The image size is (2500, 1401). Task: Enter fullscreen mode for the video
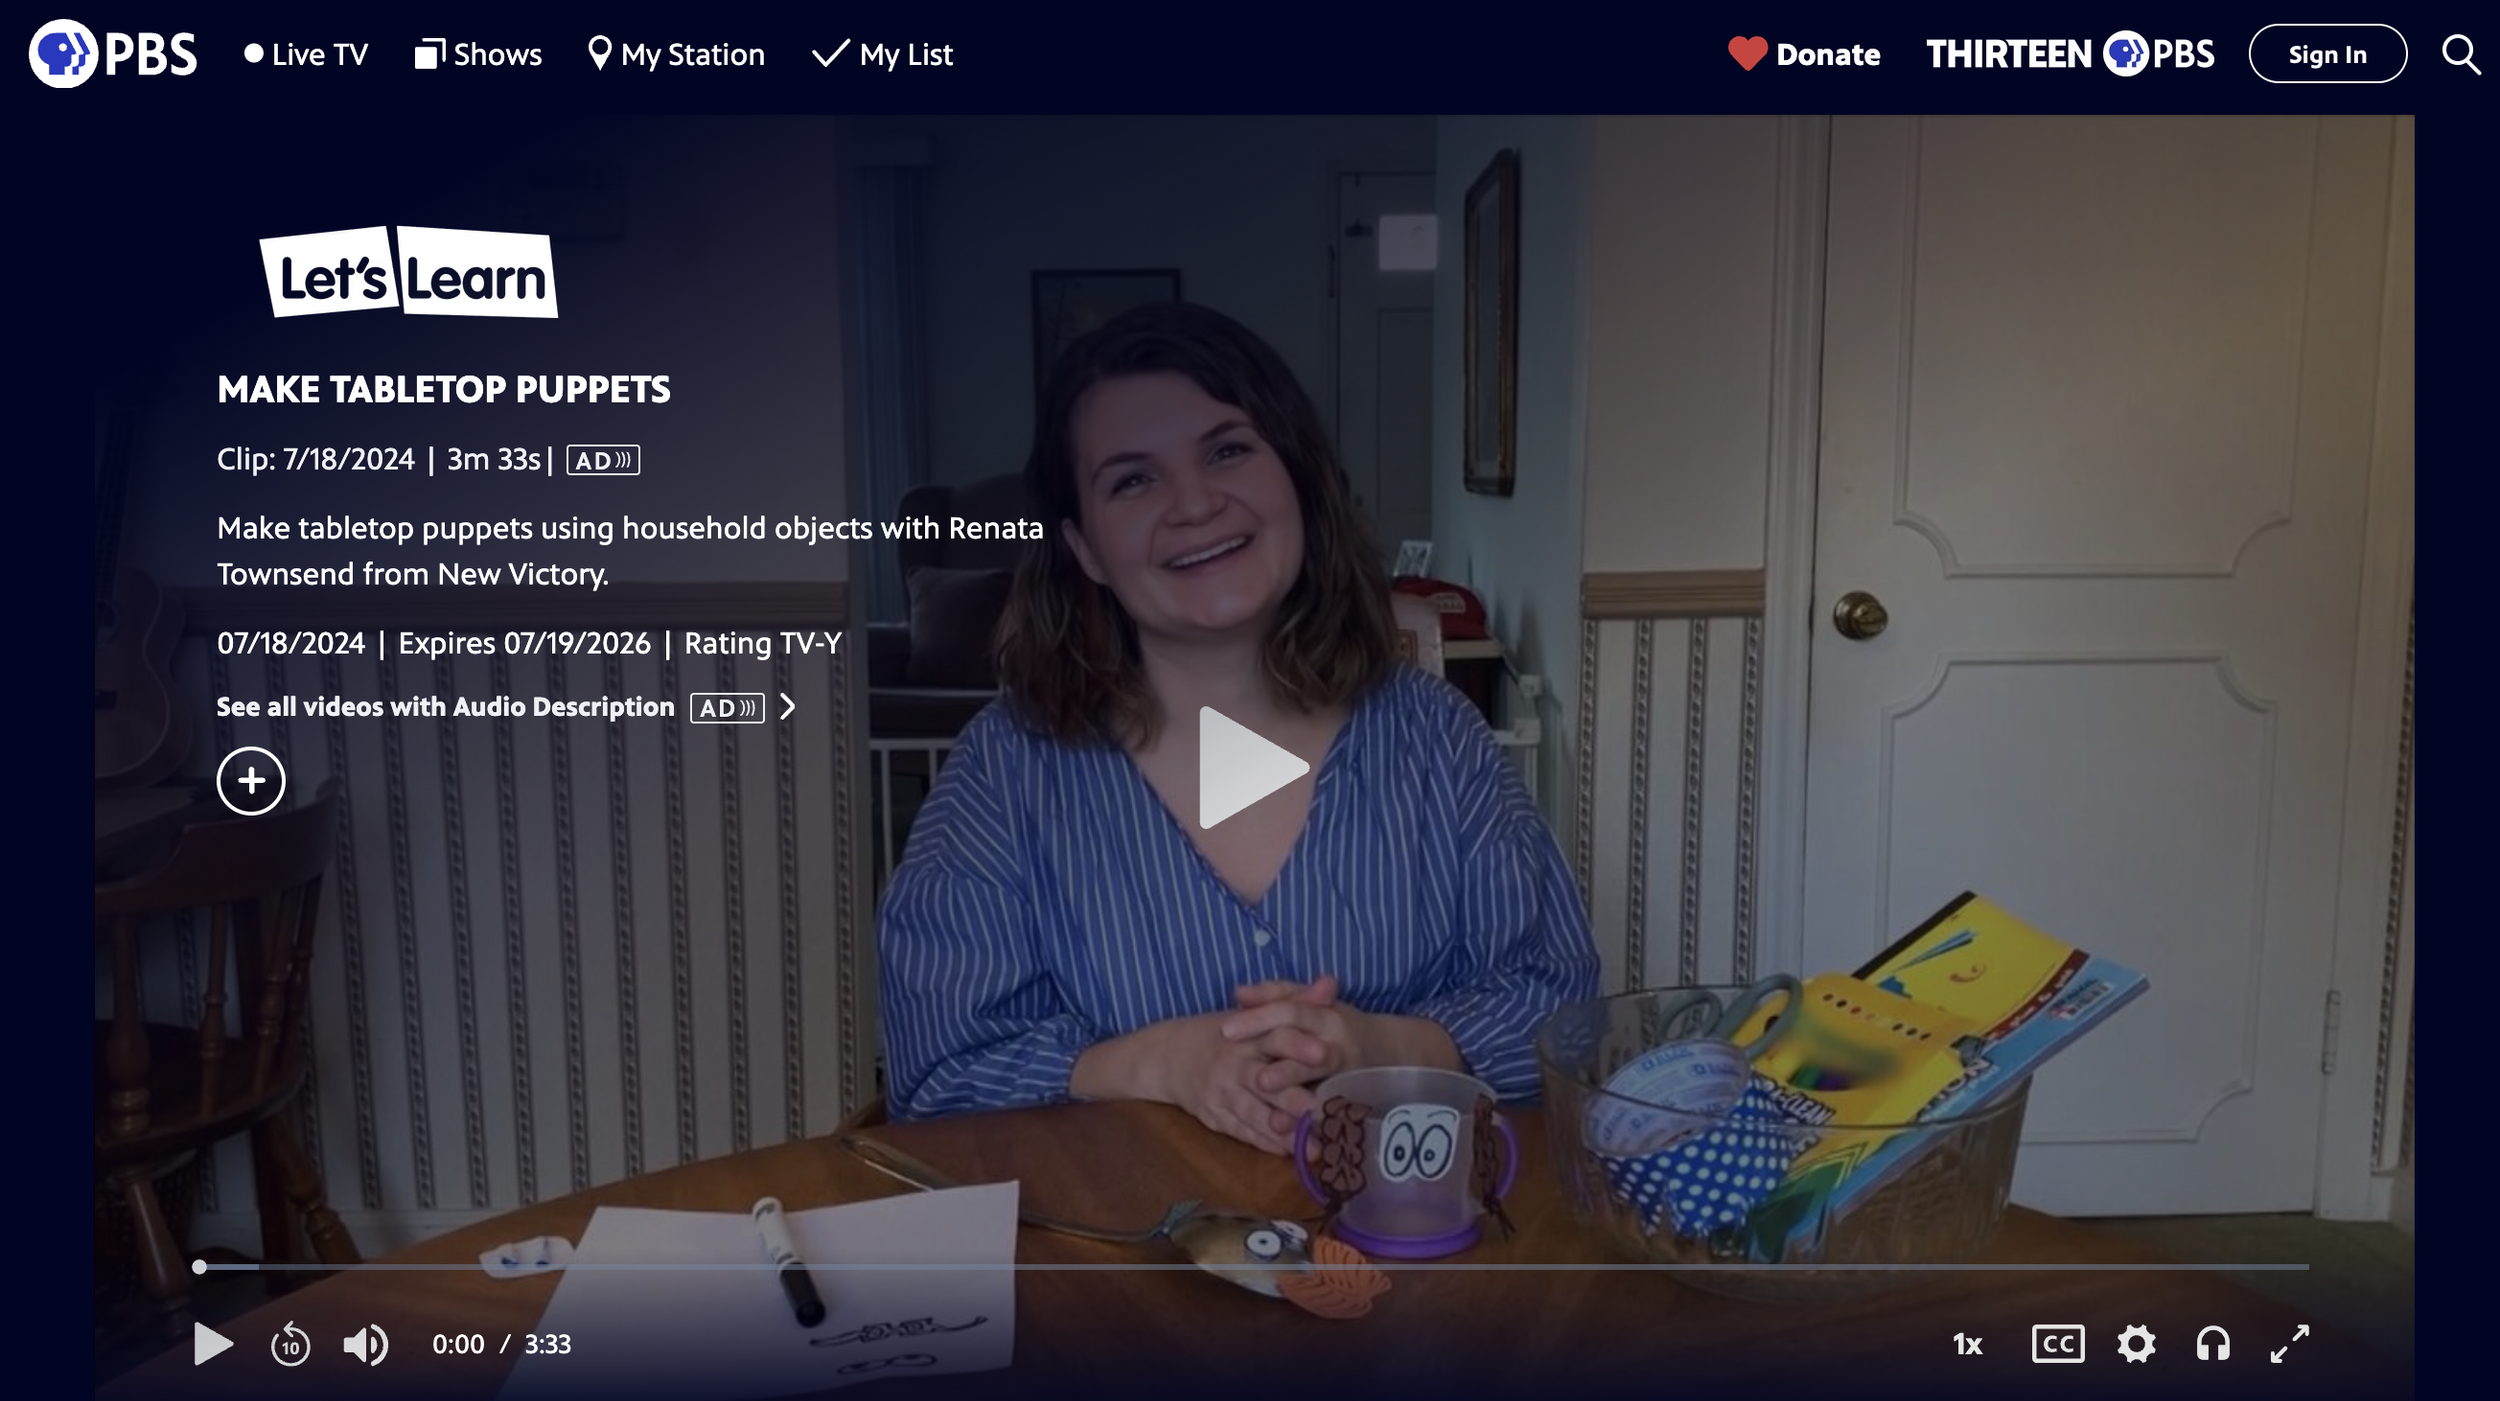click(2289, 1344)
